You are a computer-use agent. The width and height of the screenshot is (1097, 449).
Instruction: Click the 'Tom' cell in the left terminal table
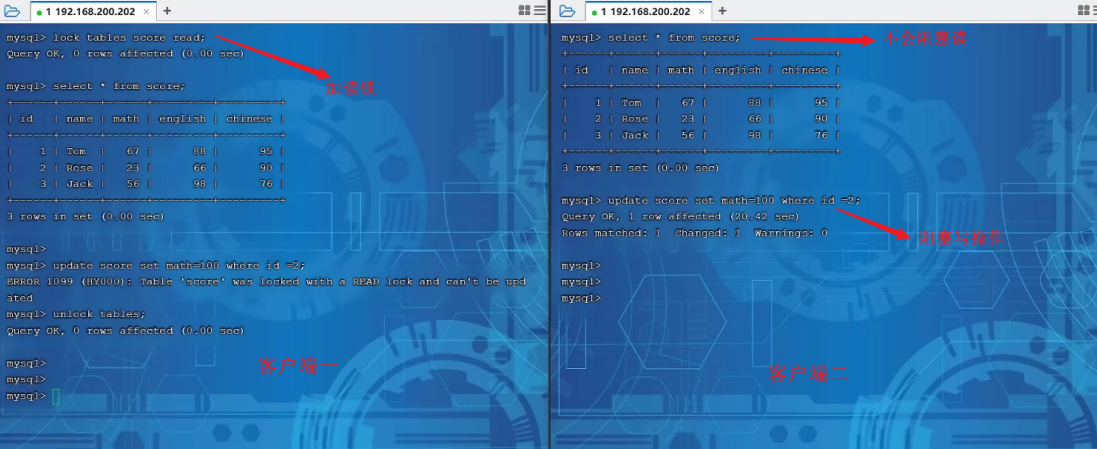point(76,151)
